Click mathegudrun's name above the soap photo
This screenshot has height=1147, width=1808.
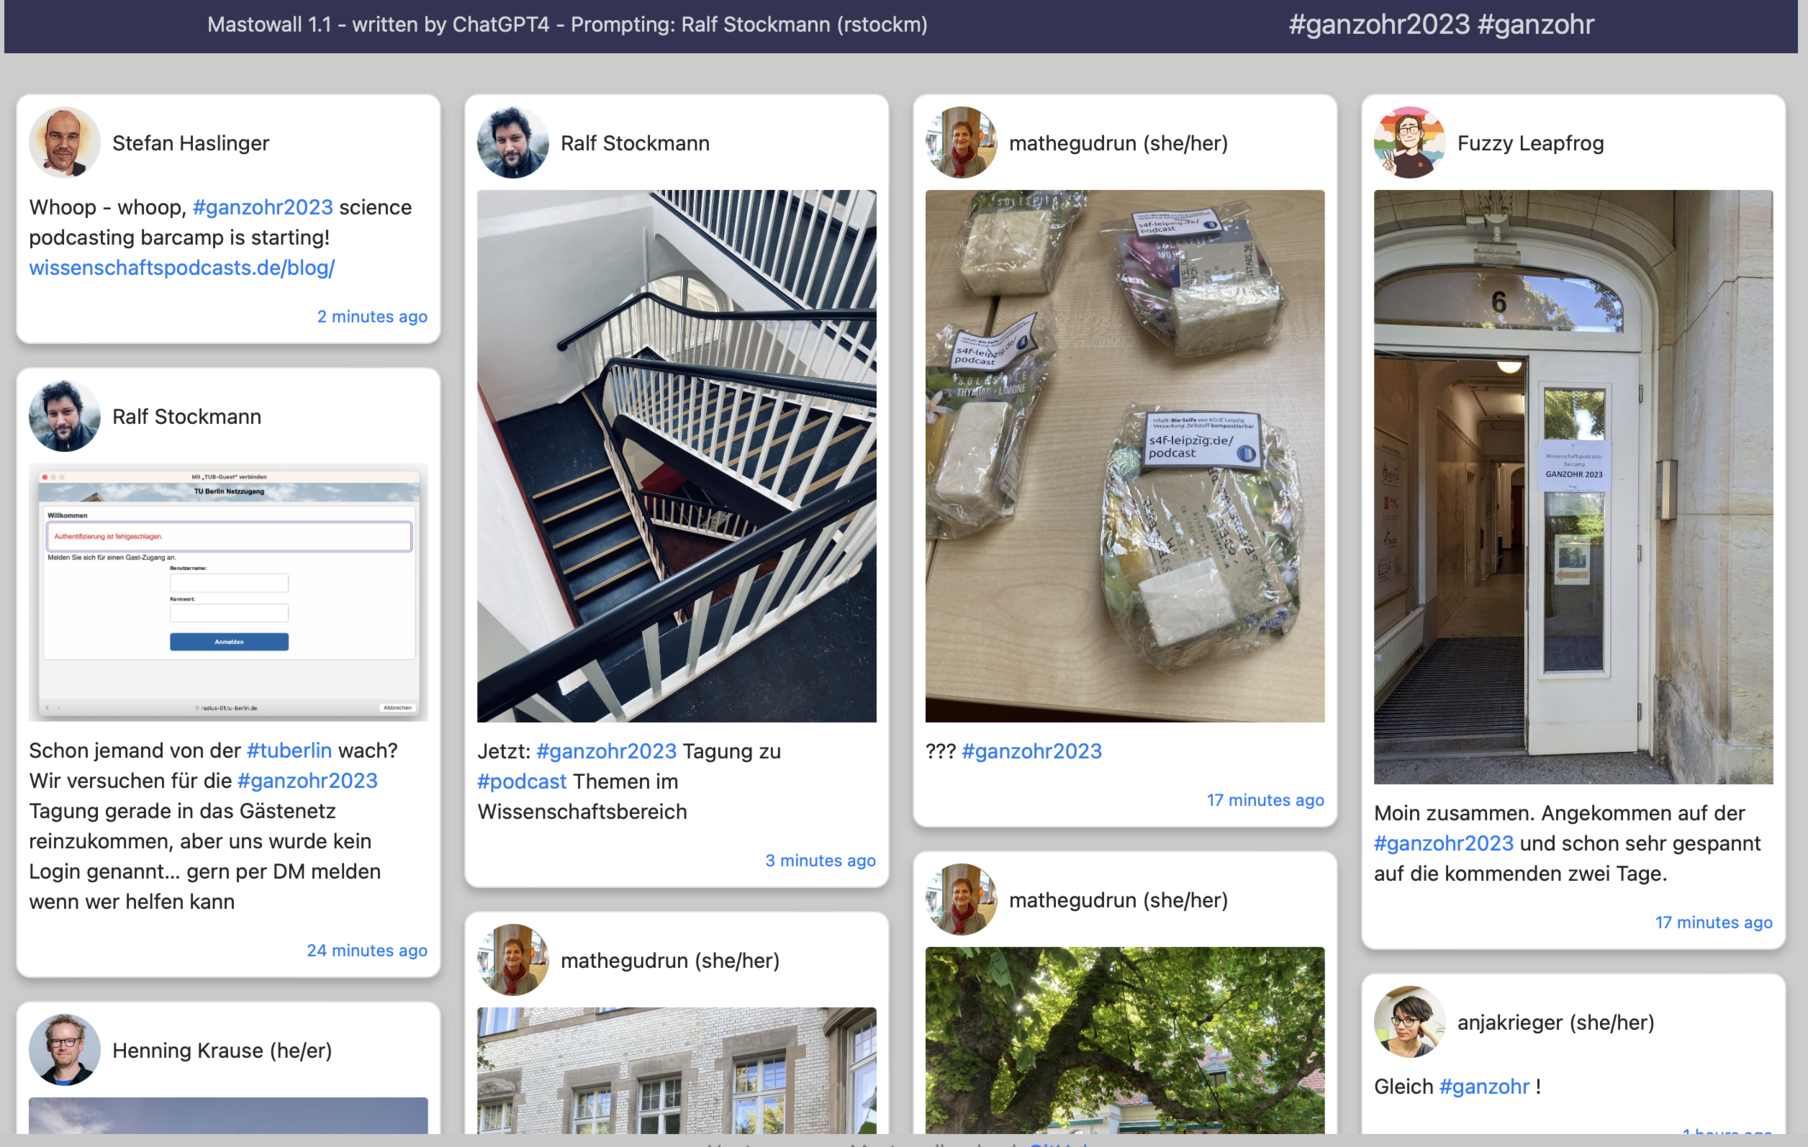point(1118,143)
